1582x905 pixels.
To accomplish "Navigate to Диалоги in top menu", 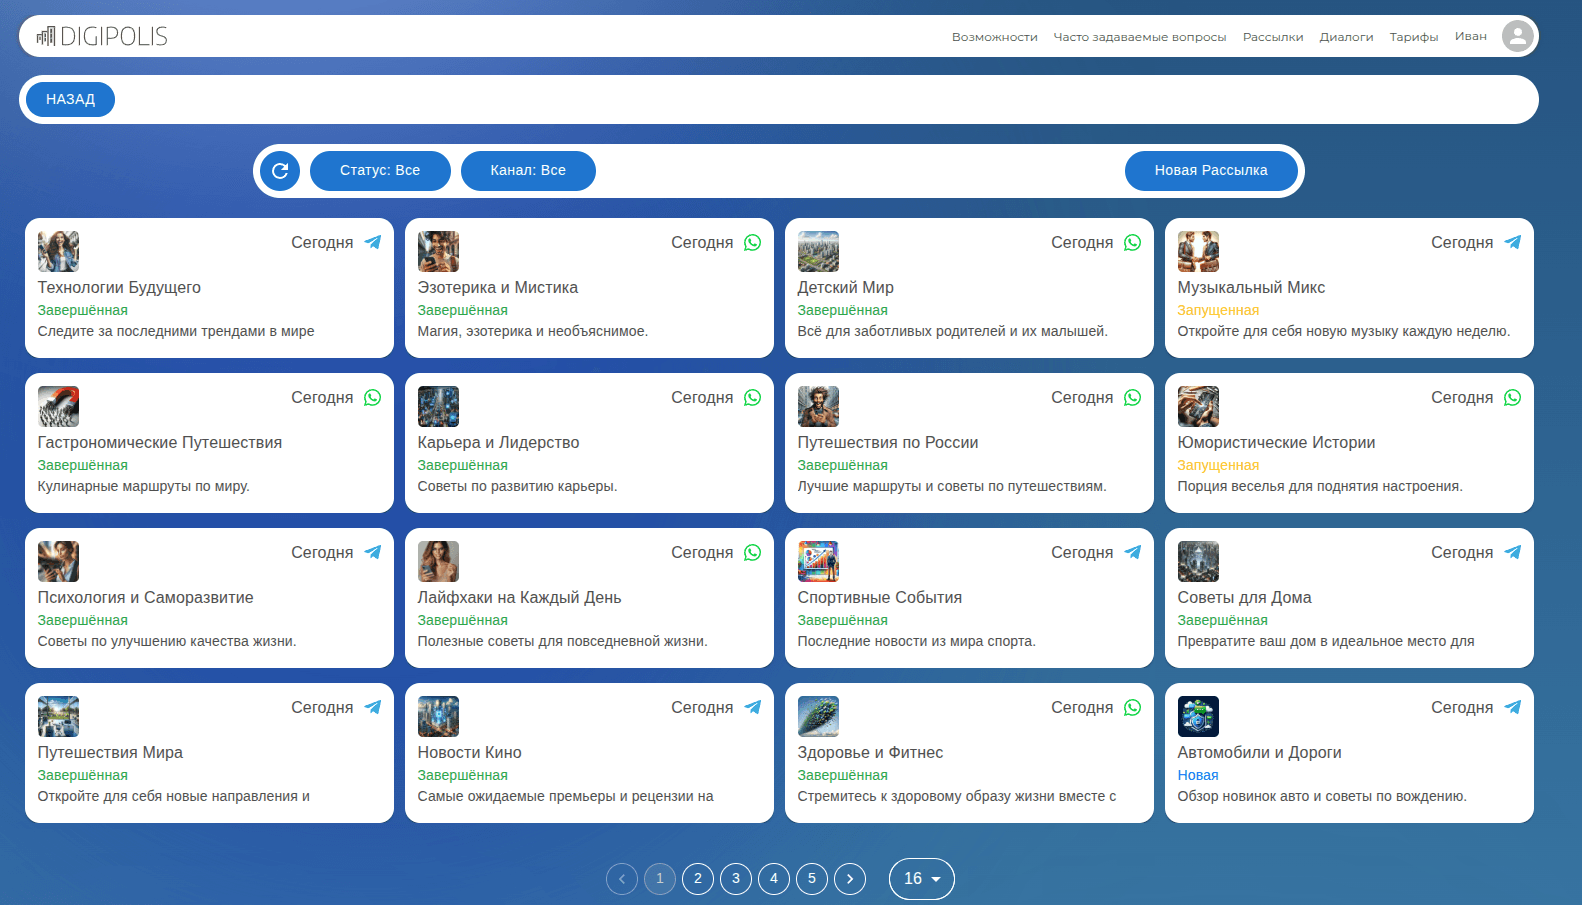I will [x=1346, y=37].
